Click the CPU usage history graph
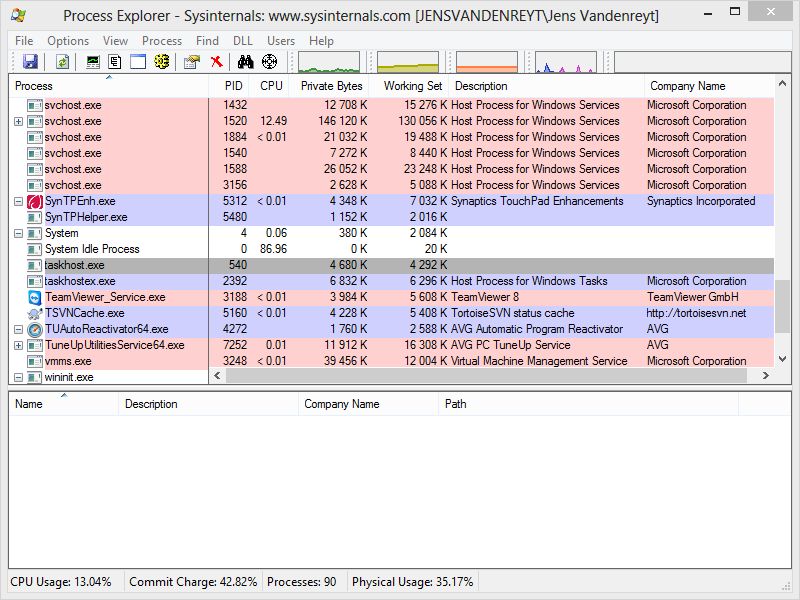This screenshot has height=600, width=800. tap(330, 61)
